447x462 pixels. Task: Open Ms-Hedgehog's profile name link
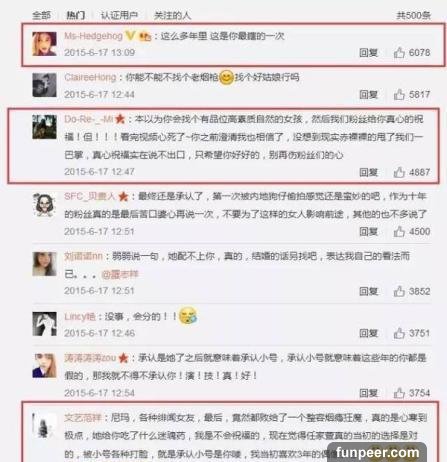click(93, 36)
